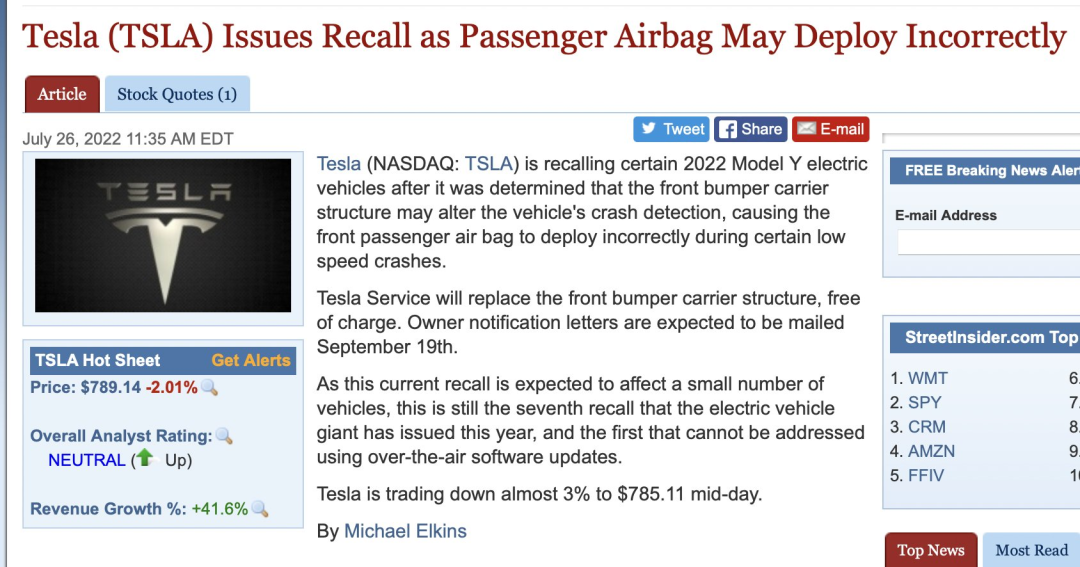This screenshot has height=567, width=1080.
Task: Open the Tesla company link in article
Action: 338,164
